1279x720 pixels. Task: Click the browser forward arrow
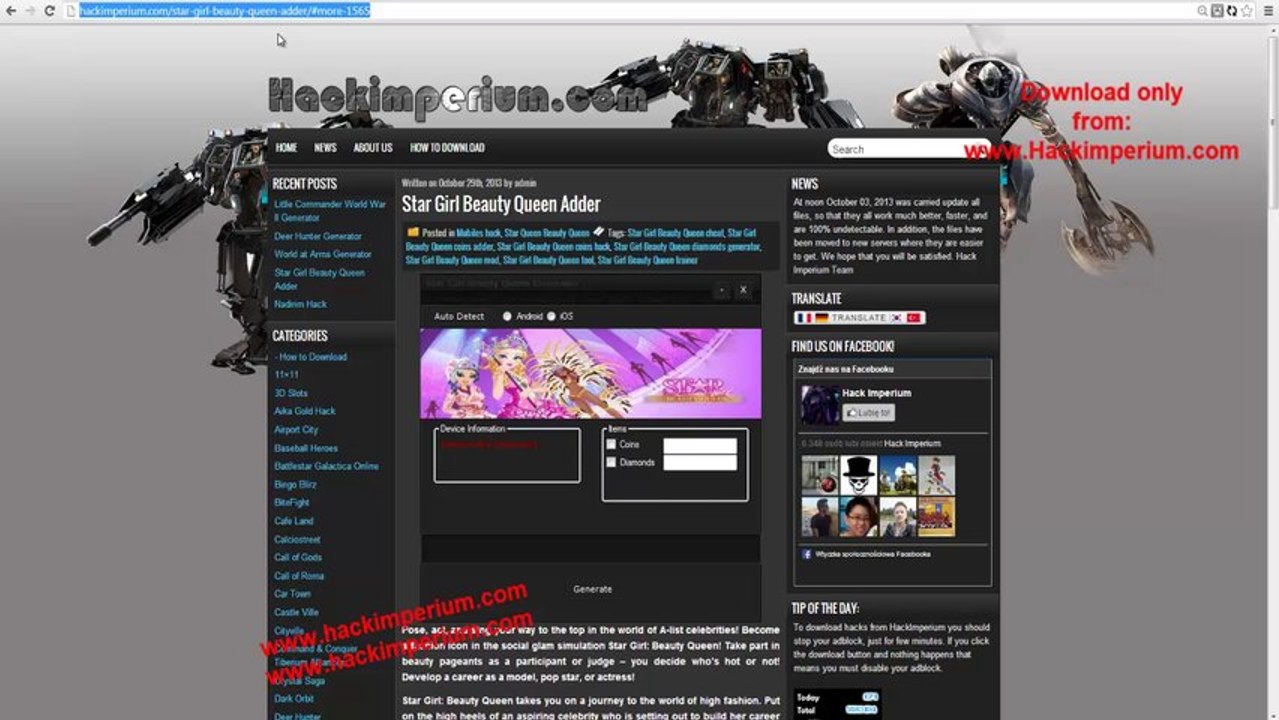(x=29, y=11)
